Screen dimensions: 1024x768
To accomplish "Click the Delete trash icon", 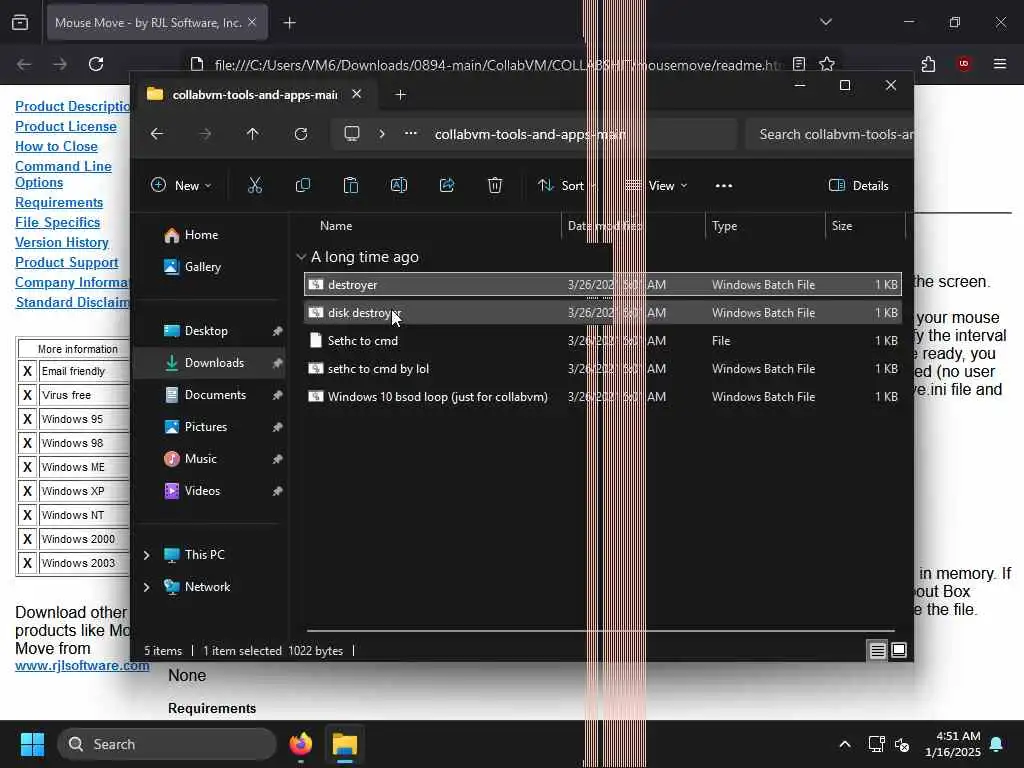I will click(495, 185).
